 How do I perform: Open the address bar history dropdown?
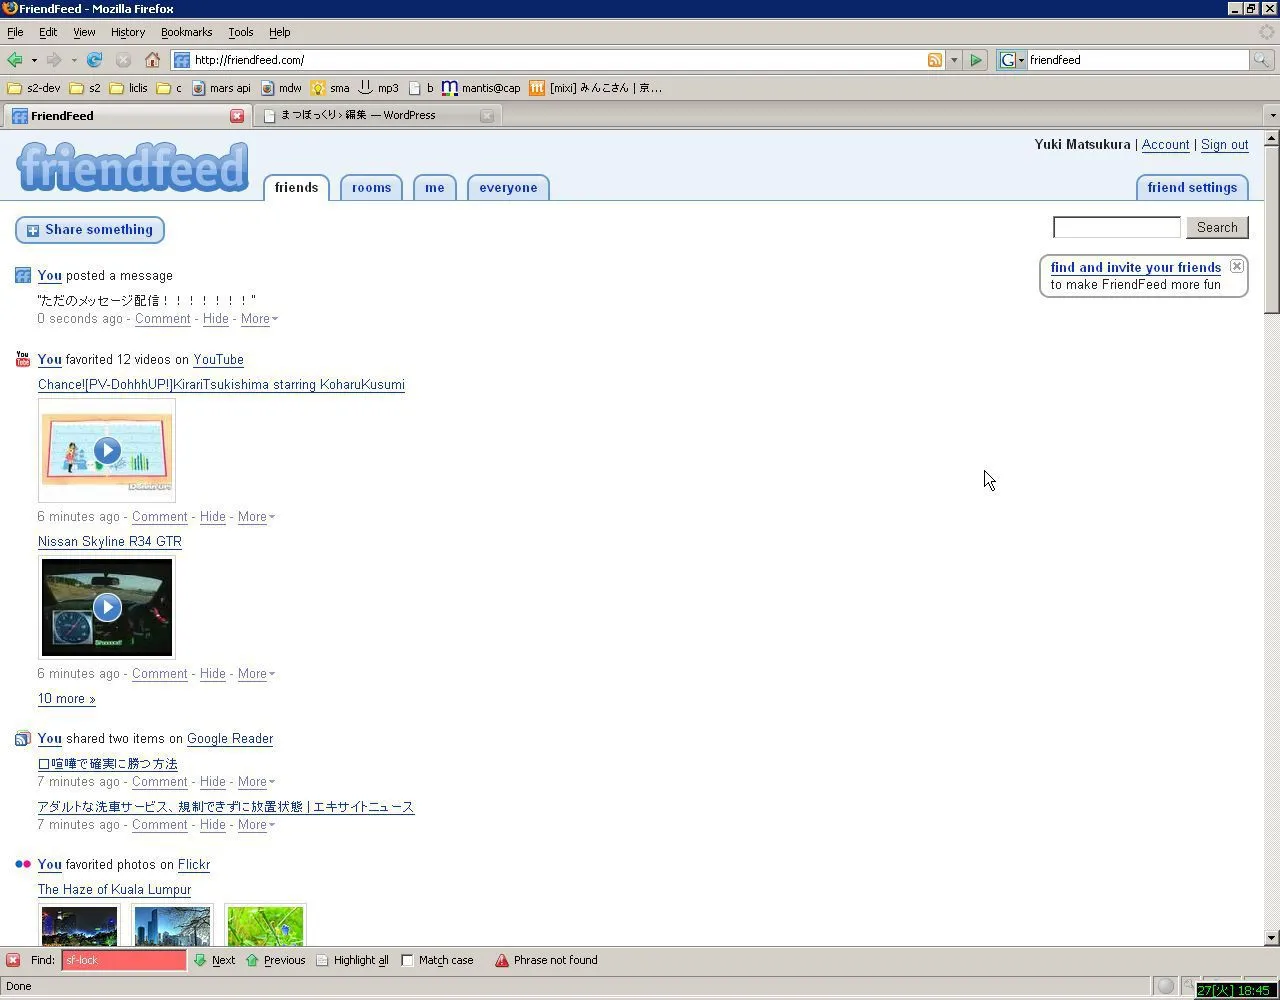[953, 60]
